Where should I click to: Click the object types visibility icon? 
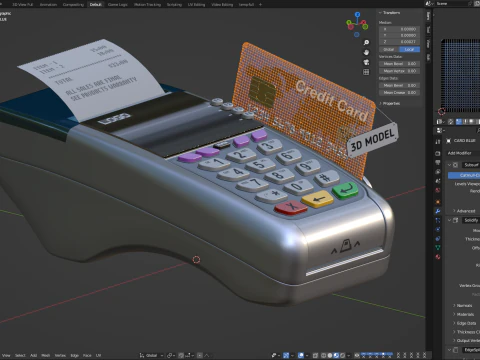point(274,355)
